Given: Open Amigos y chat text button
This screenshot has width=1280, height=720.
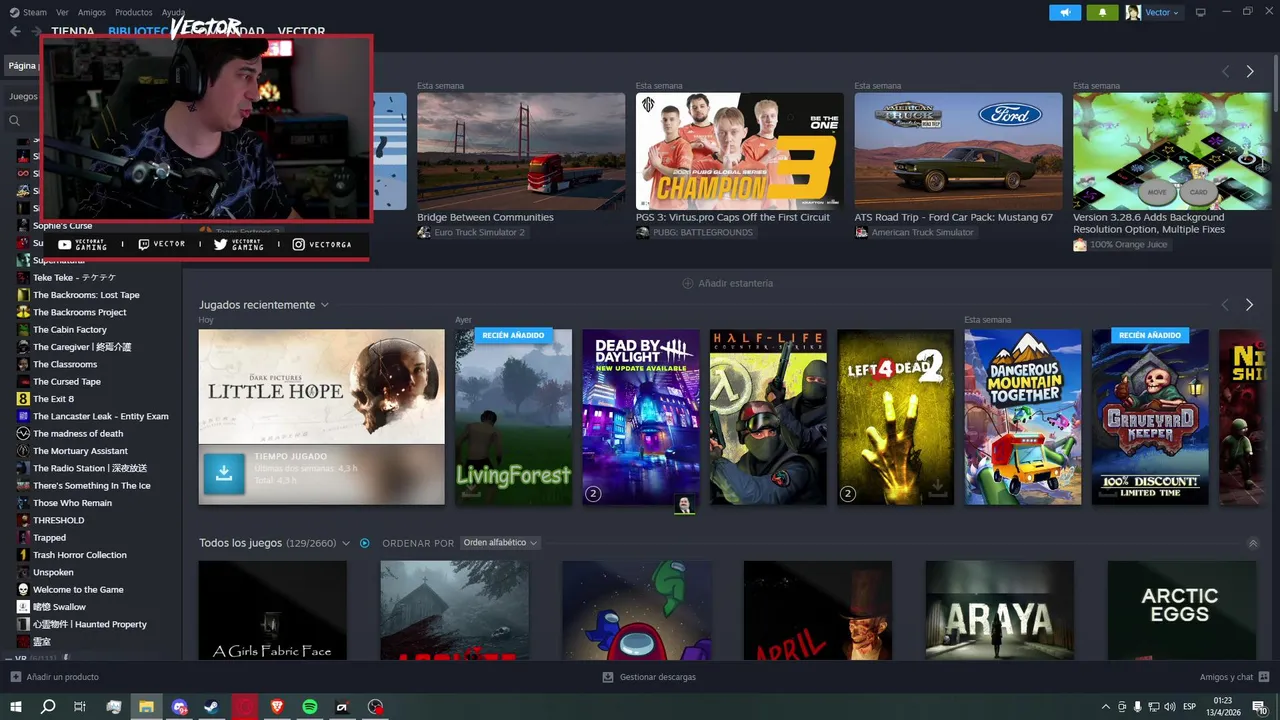Looking at the screenshot, I should pos(1227,677).
